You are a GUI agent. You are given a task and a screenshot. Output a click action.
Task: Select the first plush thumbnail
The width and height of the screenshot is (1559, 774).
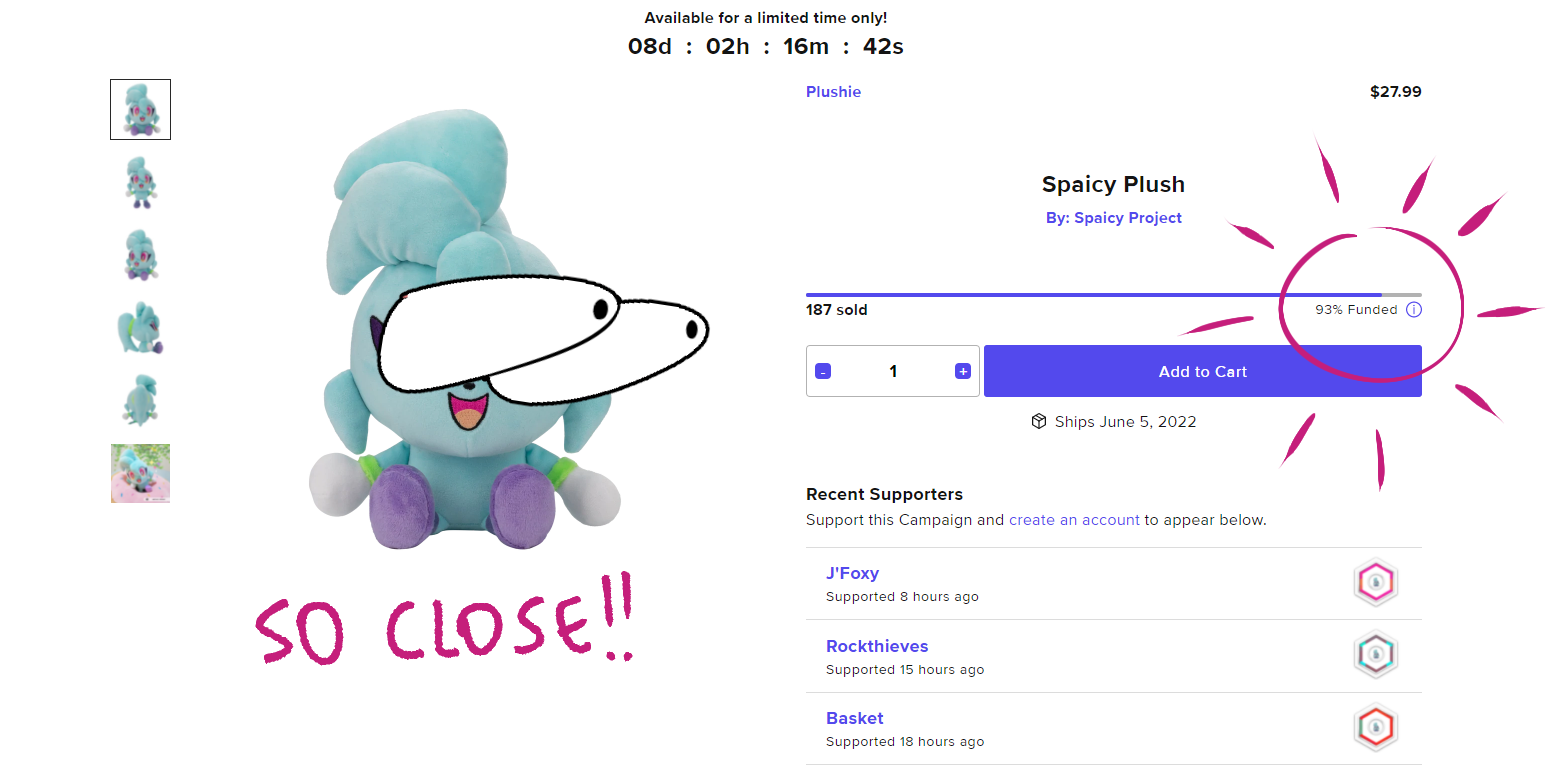[140, 109]
